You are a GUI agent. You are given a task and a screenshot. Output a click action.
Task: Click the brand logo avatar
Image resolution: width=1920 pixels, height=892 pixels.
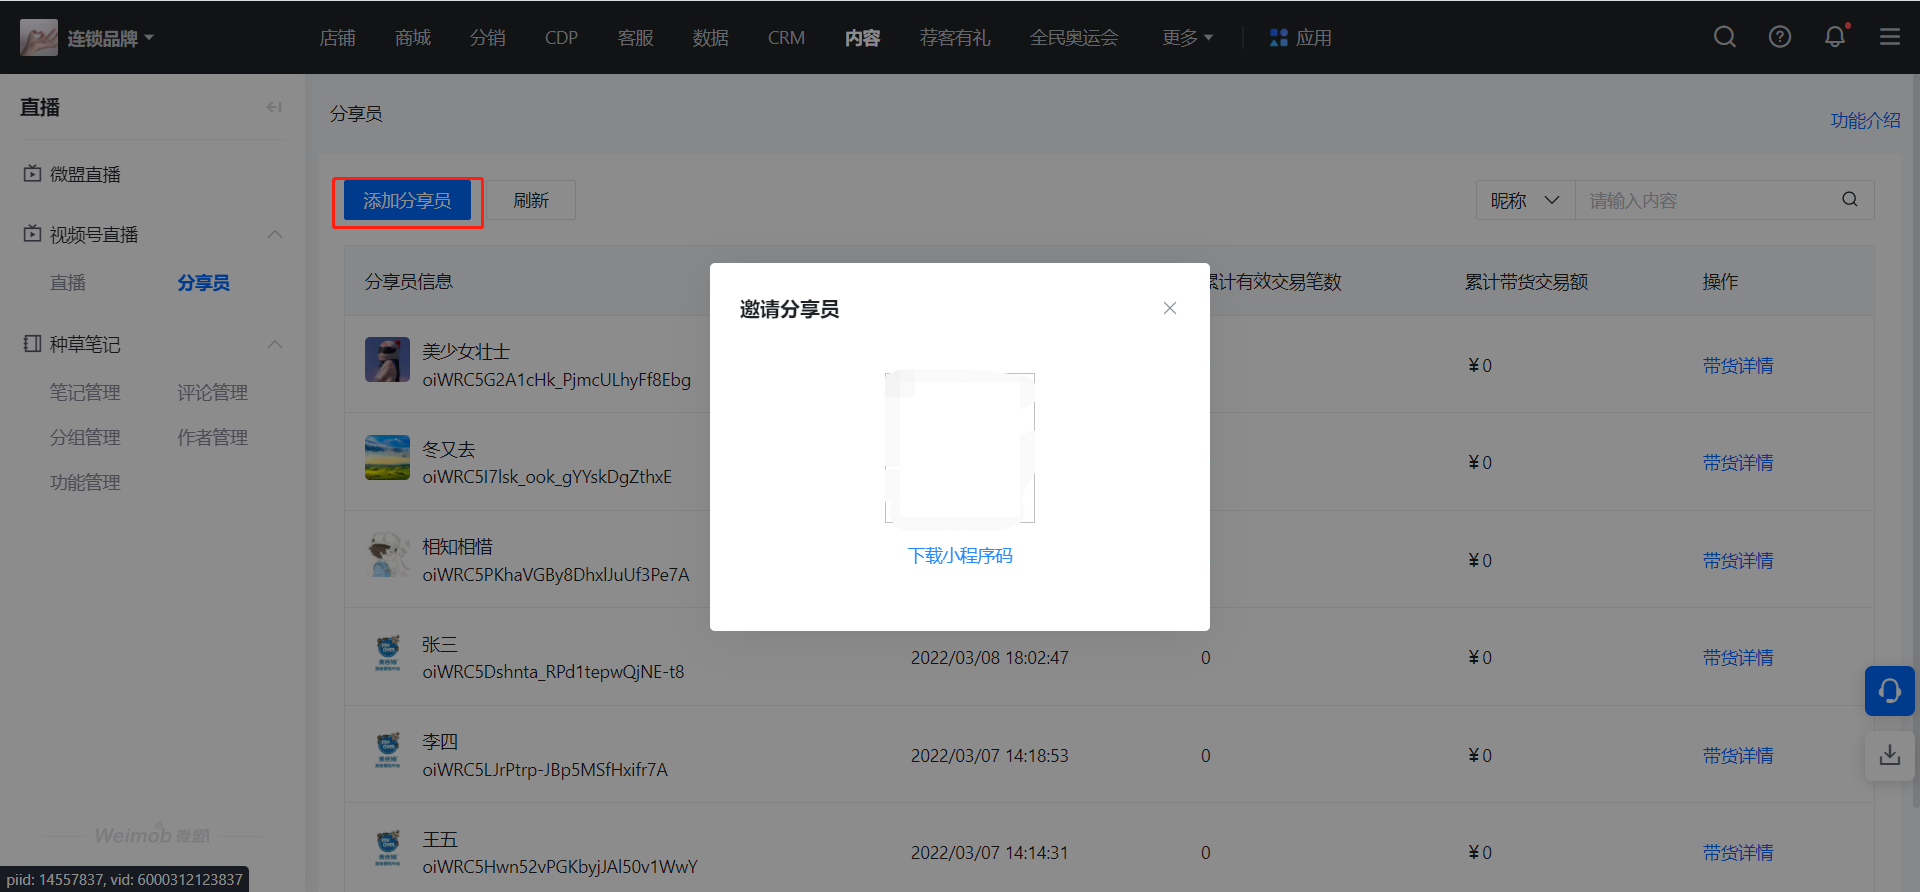(39, 38)
